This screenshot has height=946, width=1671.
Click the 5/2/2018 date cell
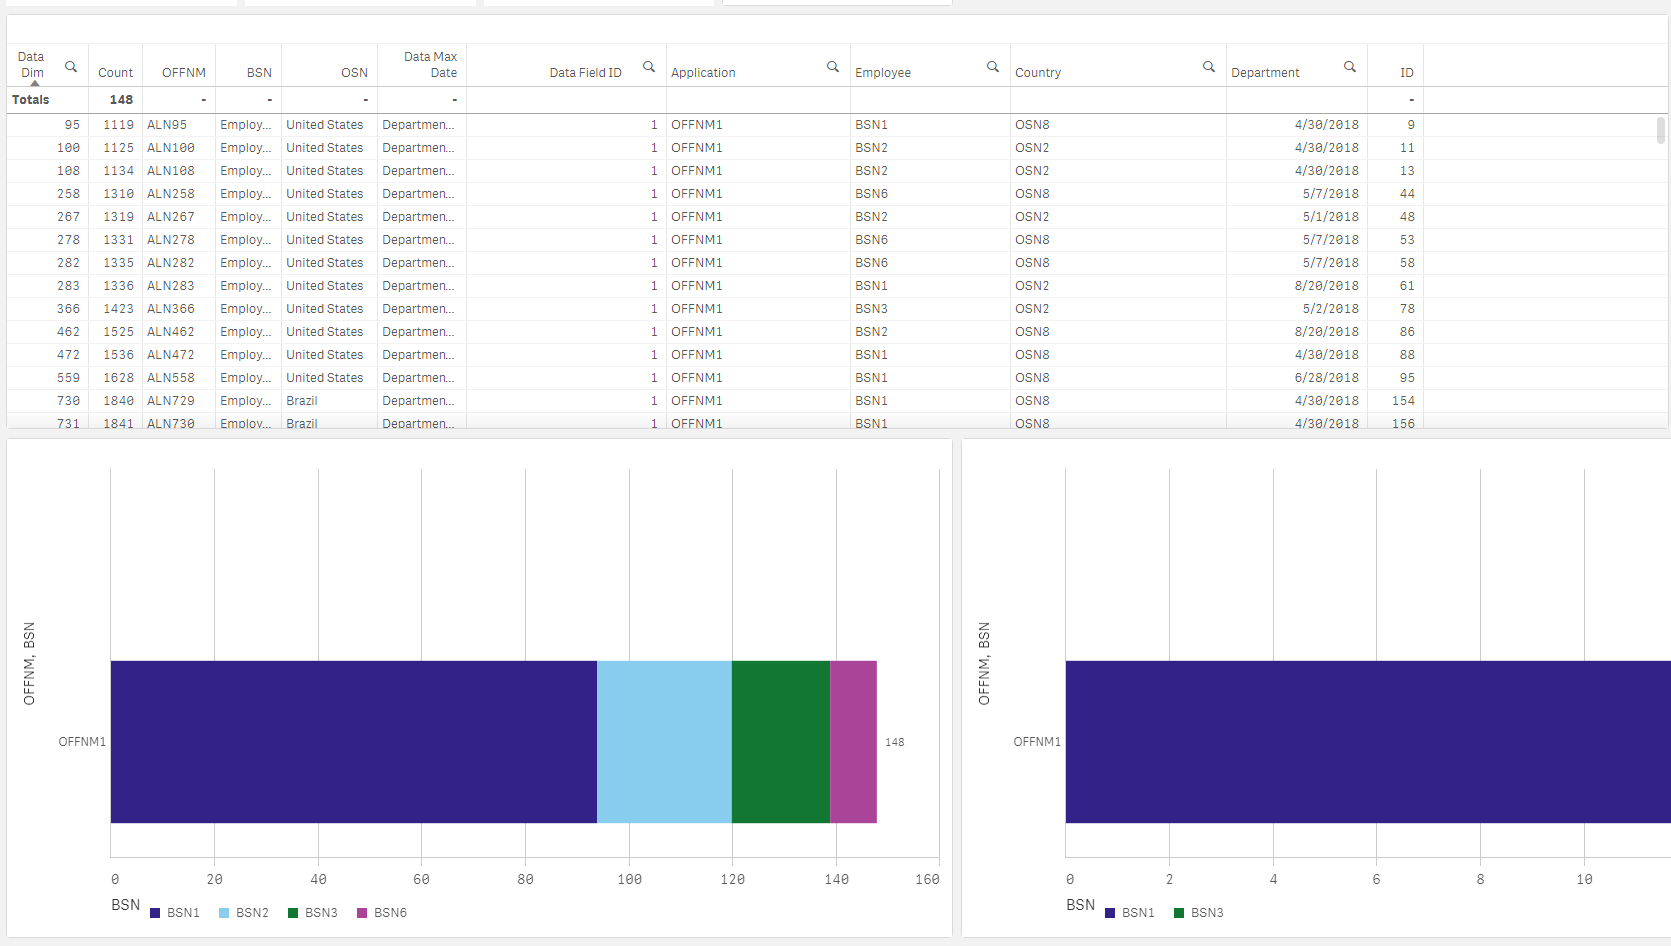pos(1330,309)
